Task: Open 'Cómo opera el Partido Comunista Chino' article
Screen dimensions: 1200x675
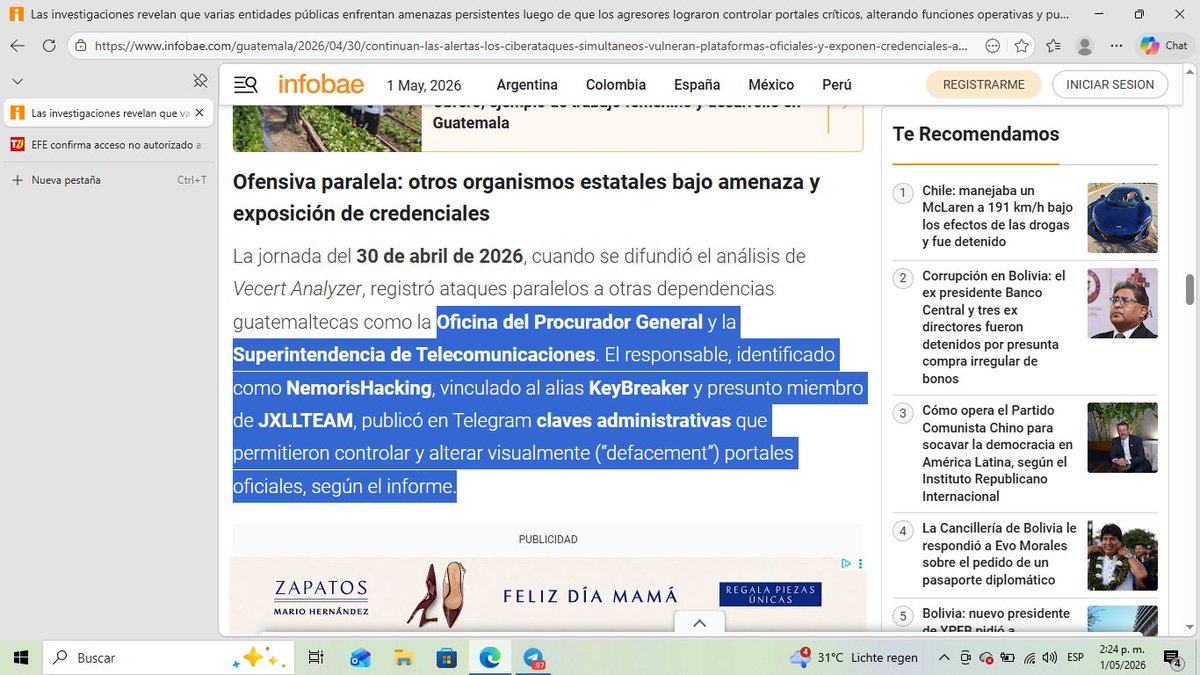Action: click(x=997, y=453)
